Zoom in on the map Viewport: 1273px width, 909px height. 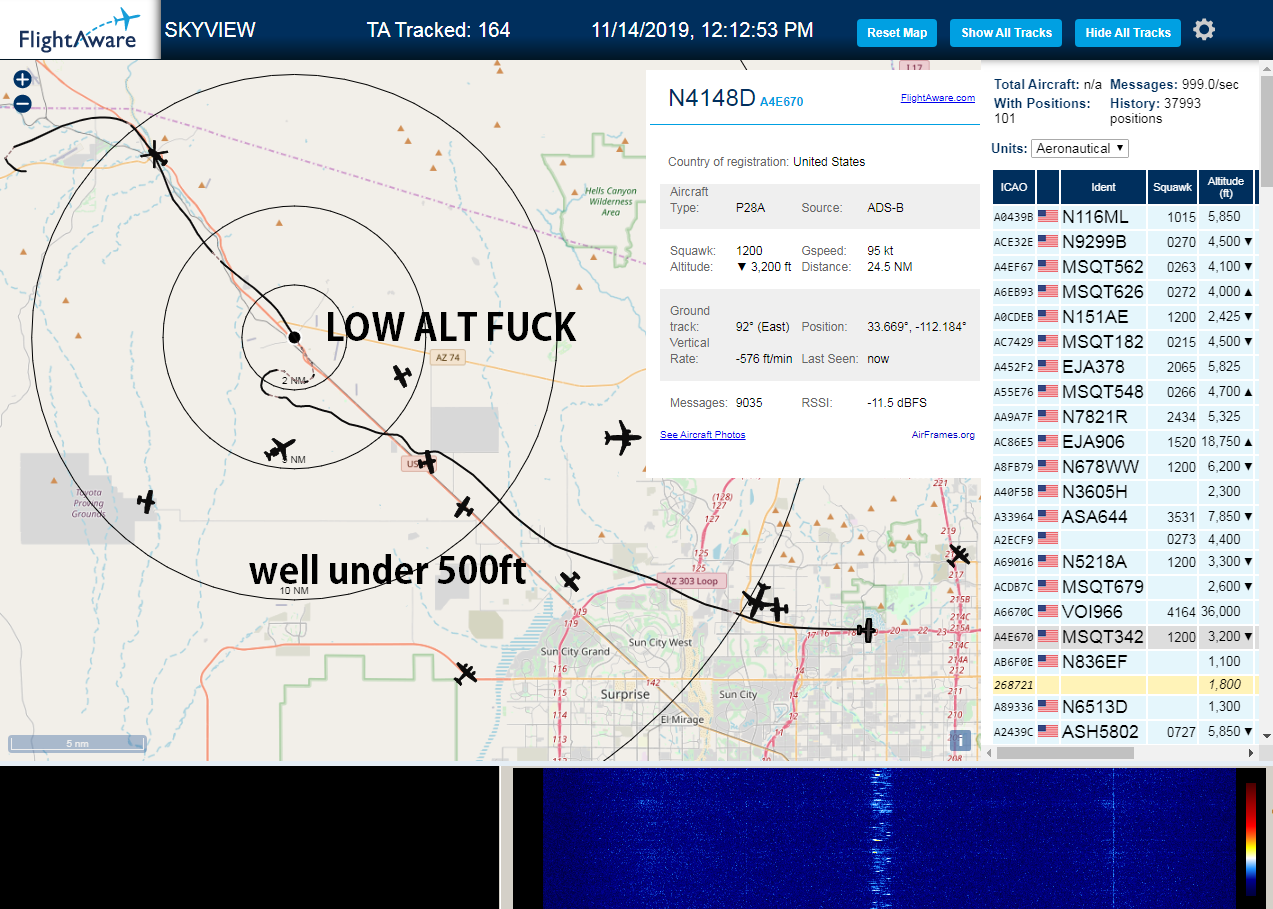coord(22,80)
